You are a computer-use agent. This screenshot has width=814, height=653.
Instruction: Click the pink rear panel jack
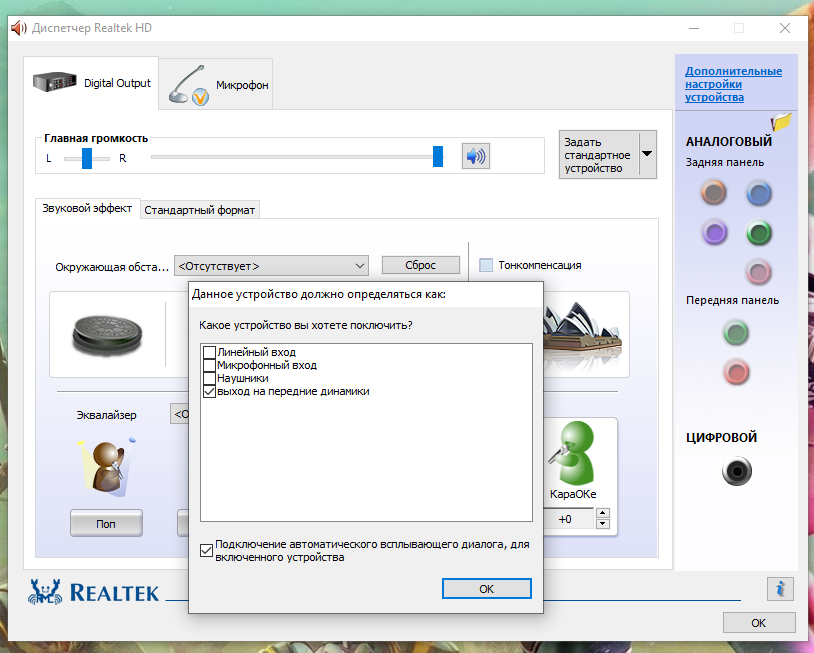coord(758,273)
